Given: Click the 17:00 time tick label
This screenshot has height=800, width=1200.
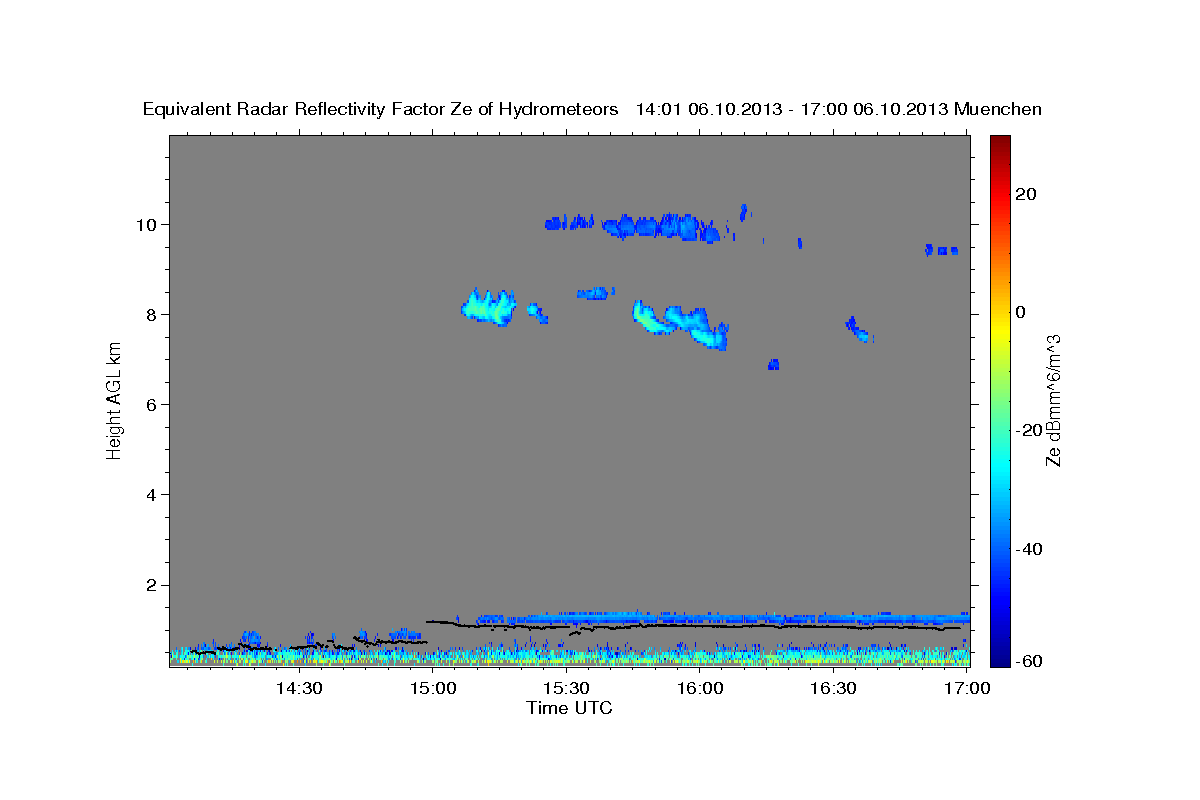Looking at the screenshot, I should click(x=967, y=689).
